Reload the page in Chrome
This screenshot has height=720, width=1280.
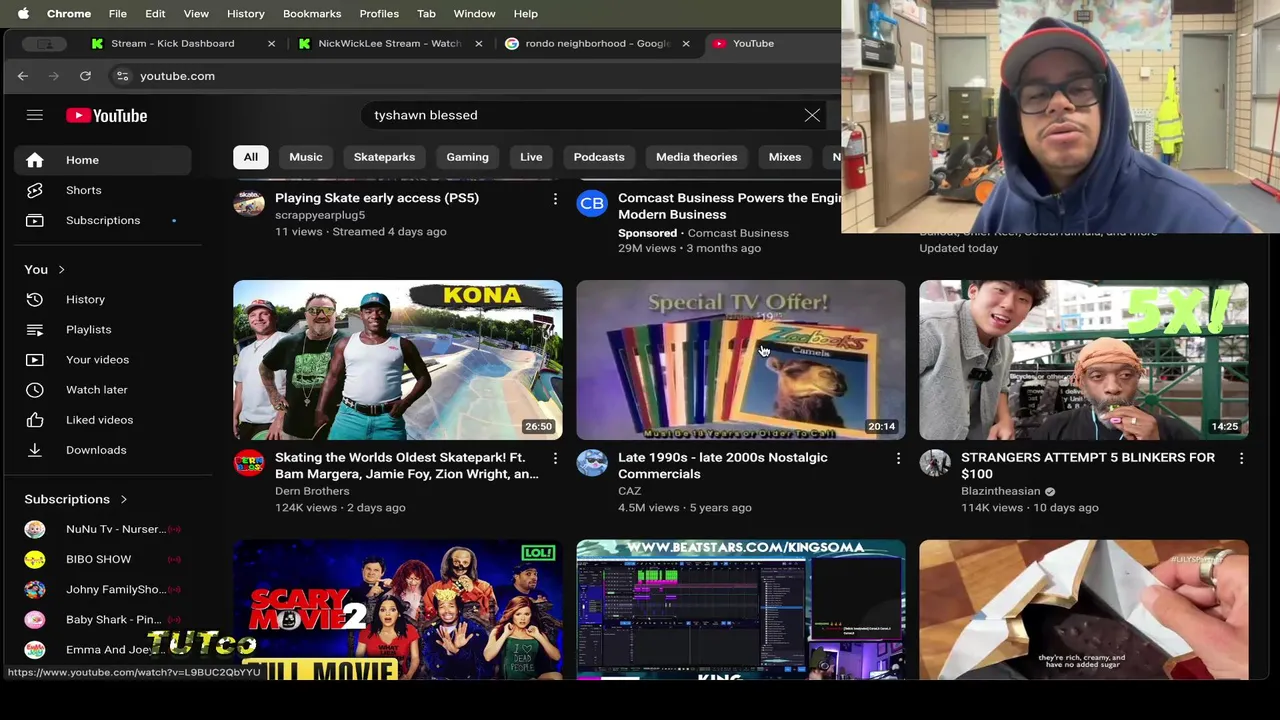pos(85,76)
